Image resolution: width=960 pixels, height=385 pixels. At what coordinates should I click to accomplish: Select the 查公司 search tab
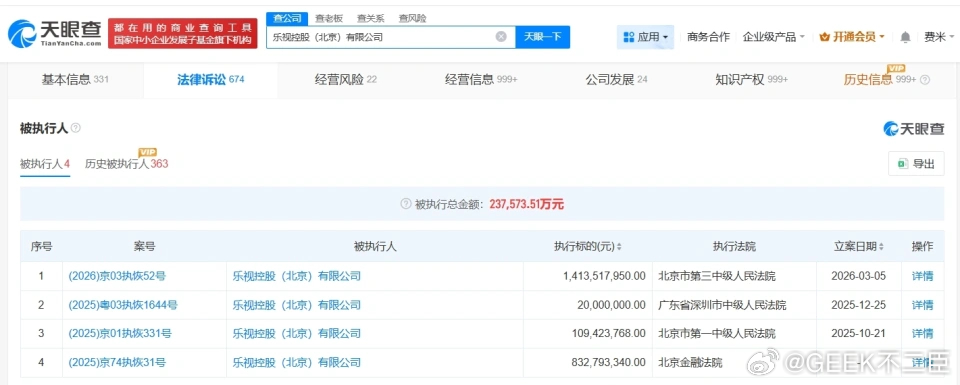pos(287,18)
